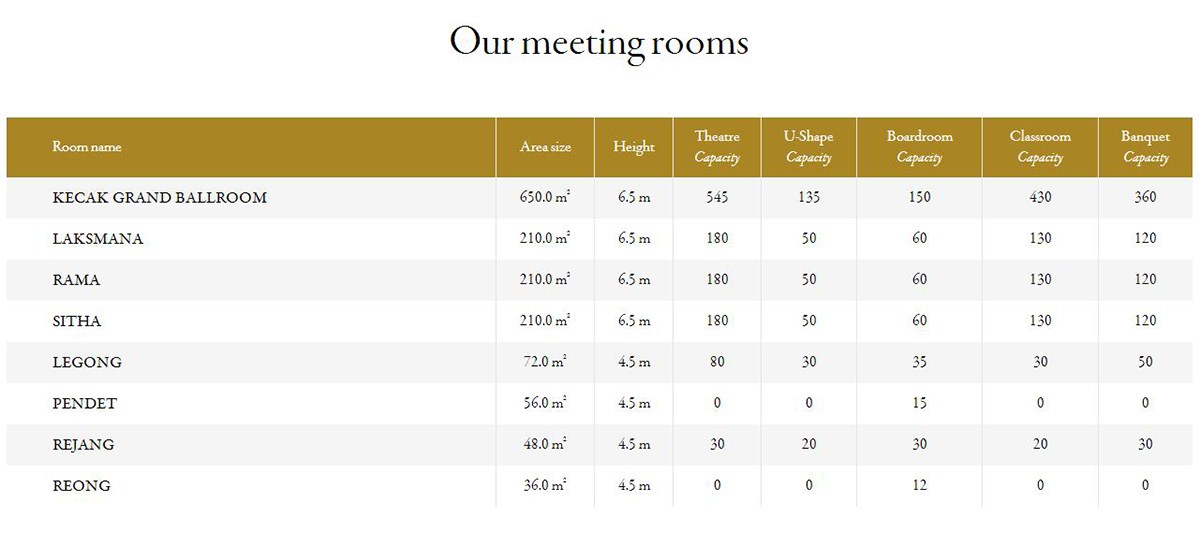Viewport: 1200px width, 540px height.
Task: Select the RAMA room name
Action: tap(77, 280)
